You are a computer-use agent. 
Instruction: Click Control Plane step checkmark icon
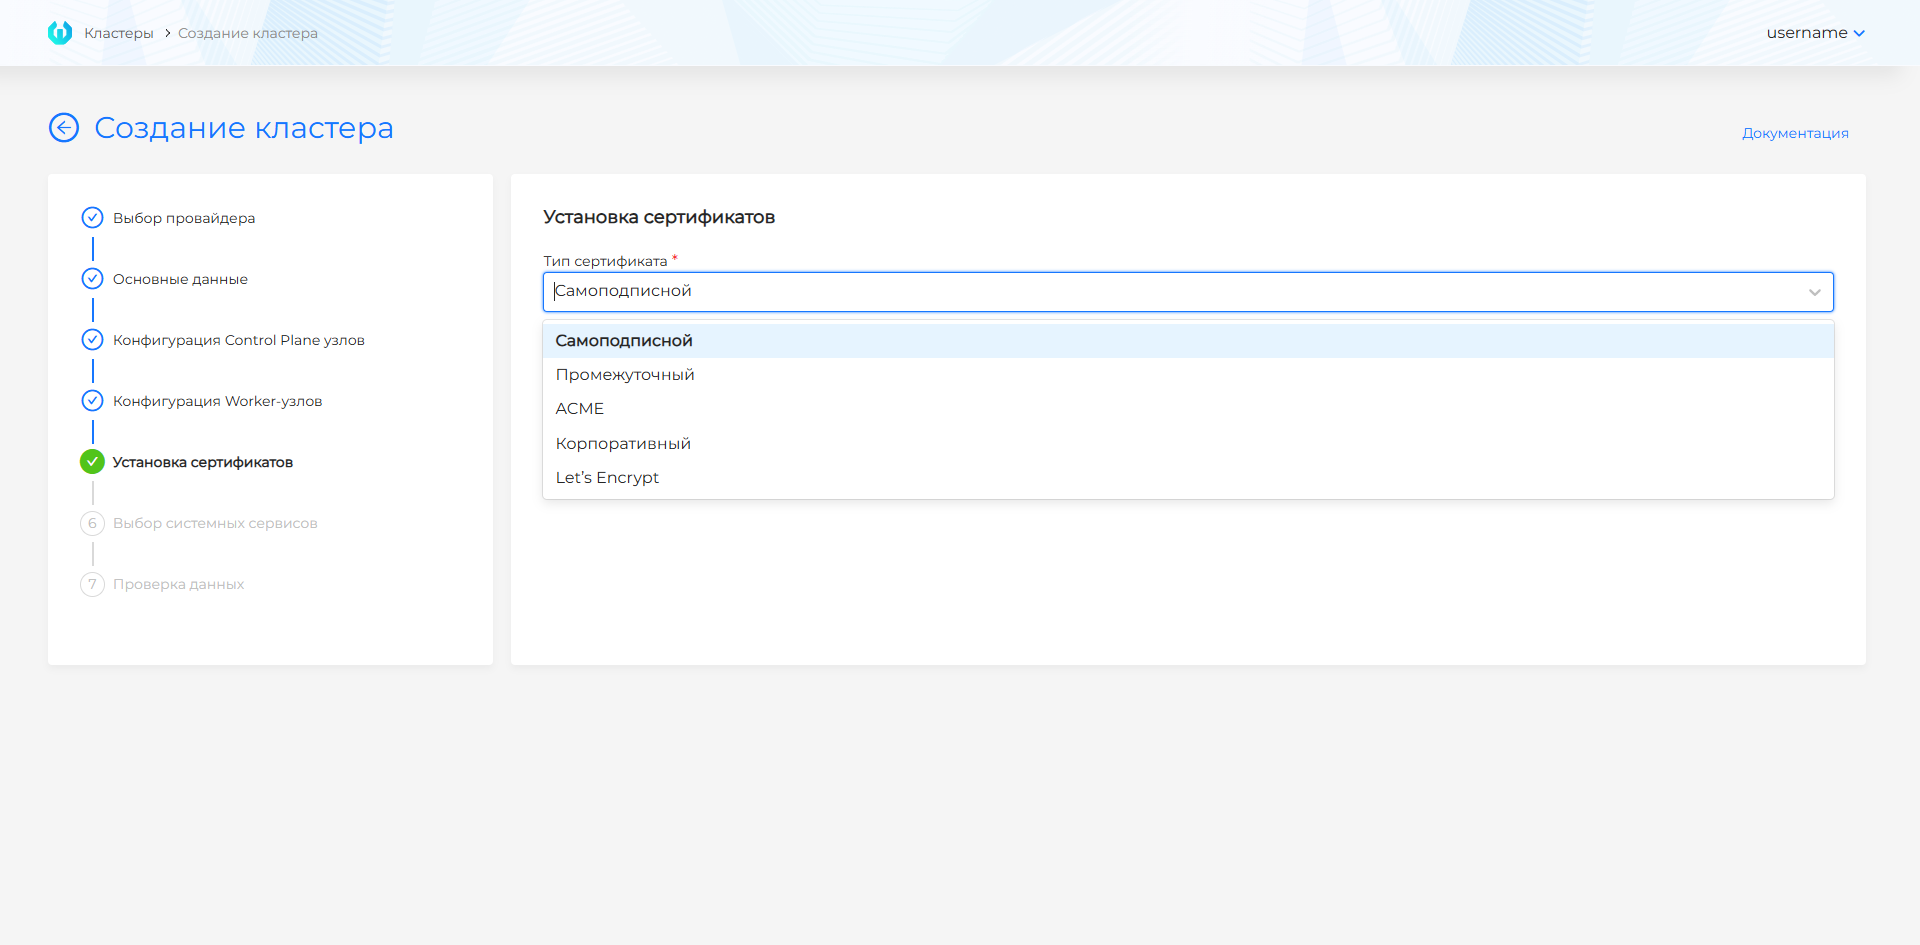click(92, 340)
